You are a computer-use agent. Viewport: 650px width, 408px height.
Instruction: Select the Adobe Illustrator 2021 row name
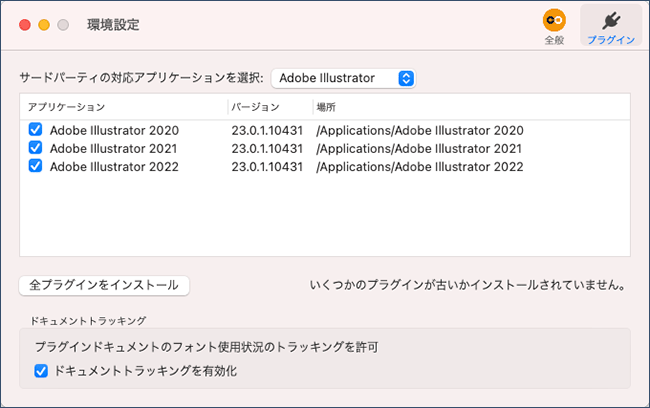pyautogui.click(x=114, y=148)
